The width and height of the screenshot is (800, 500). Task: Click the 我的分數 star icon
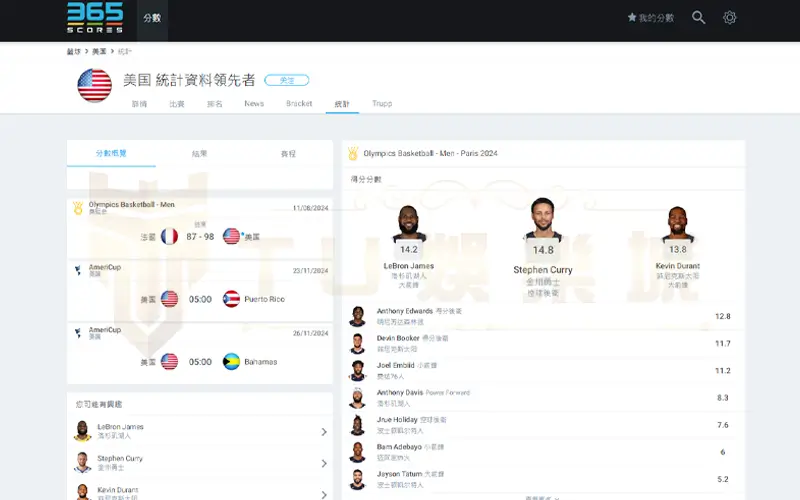632,18
